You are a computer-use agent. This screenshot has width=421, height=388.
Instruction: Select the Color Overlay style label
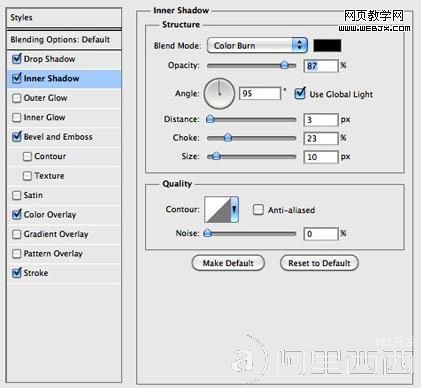(50, 215)
